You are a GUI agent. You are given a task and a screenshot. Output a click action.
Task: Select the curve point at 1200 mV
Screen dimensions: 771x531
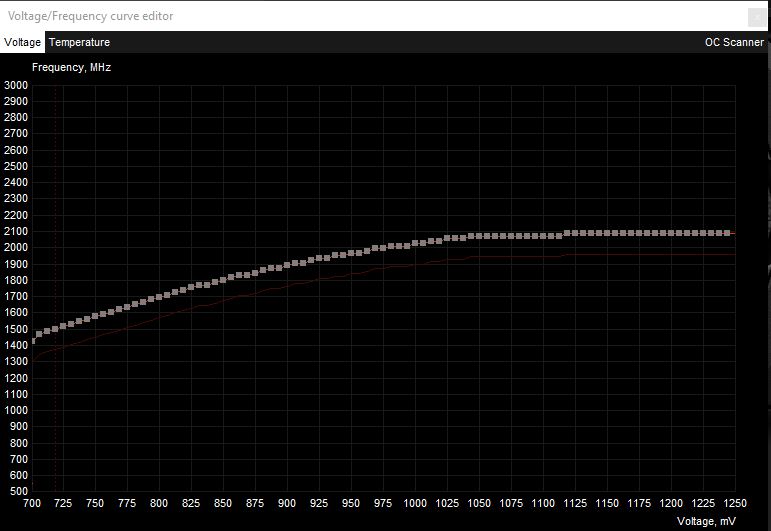671,233
